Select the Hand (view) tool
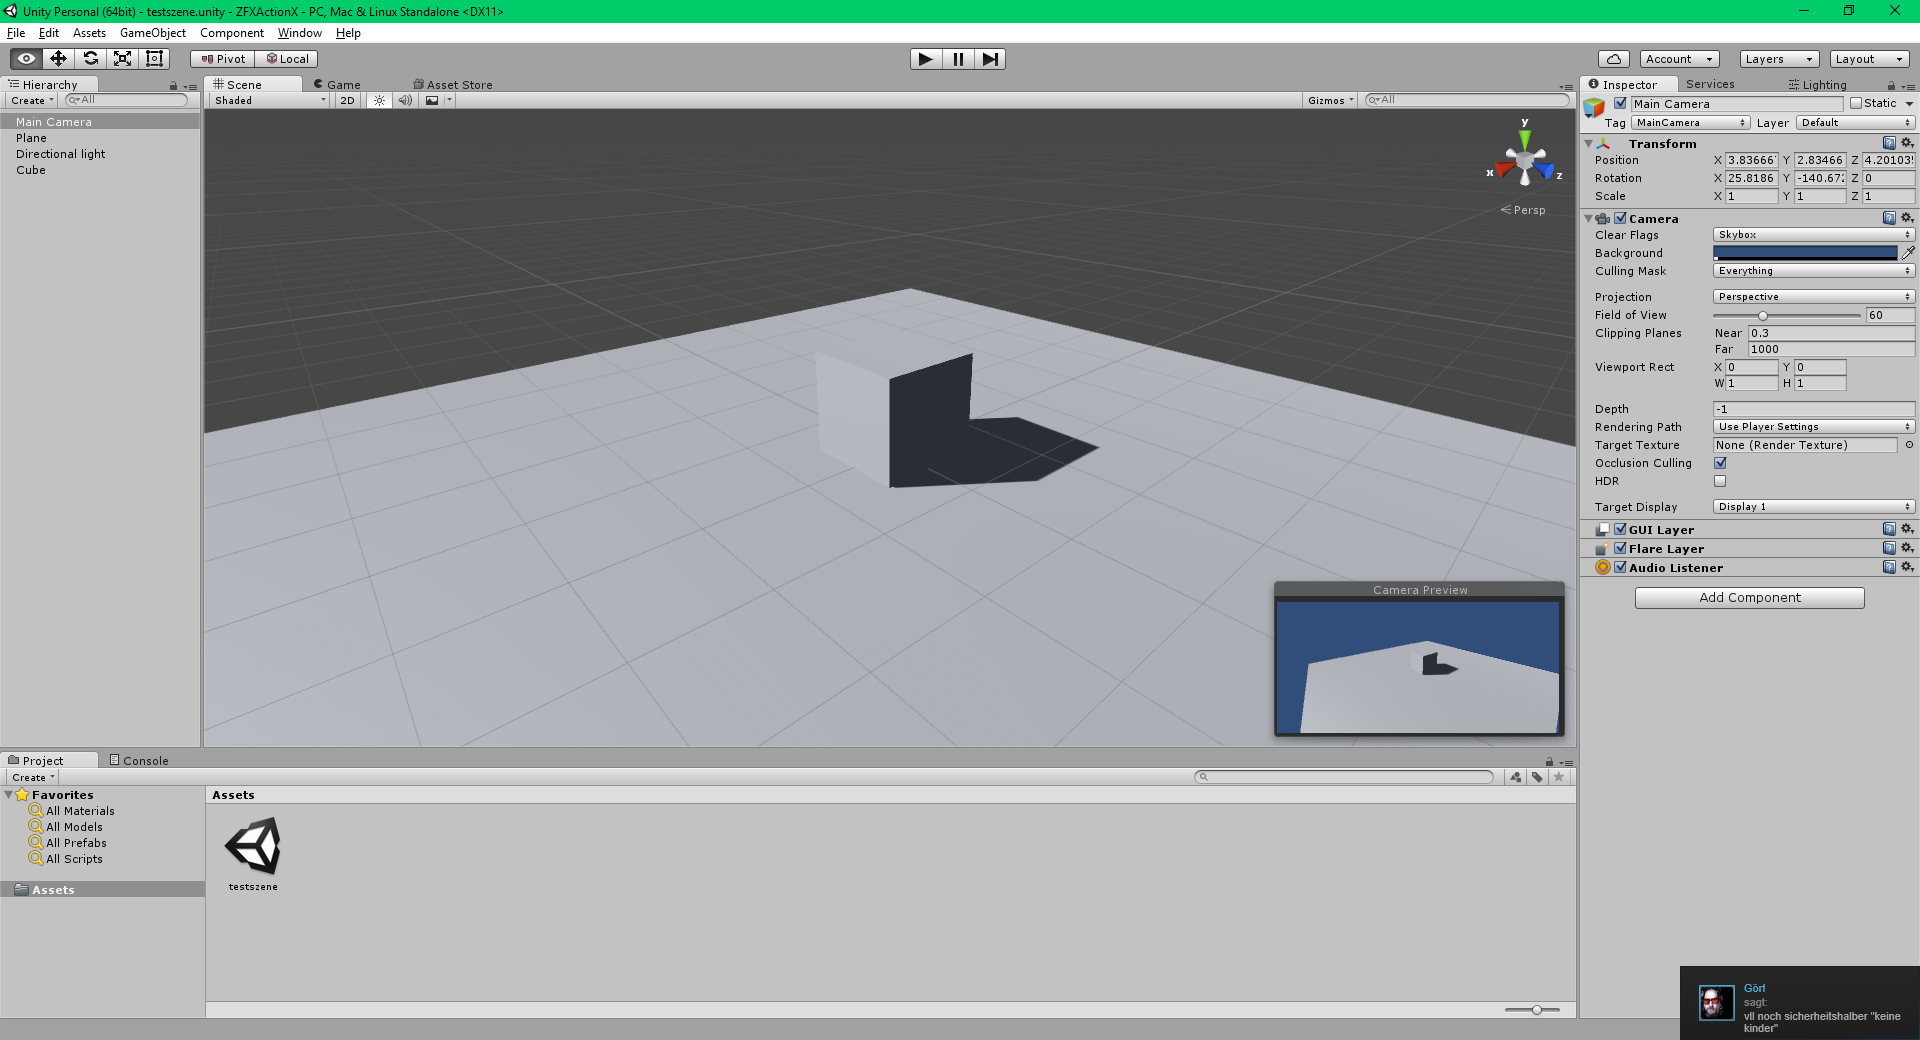 pyautogui.click(x=26, y=59)
